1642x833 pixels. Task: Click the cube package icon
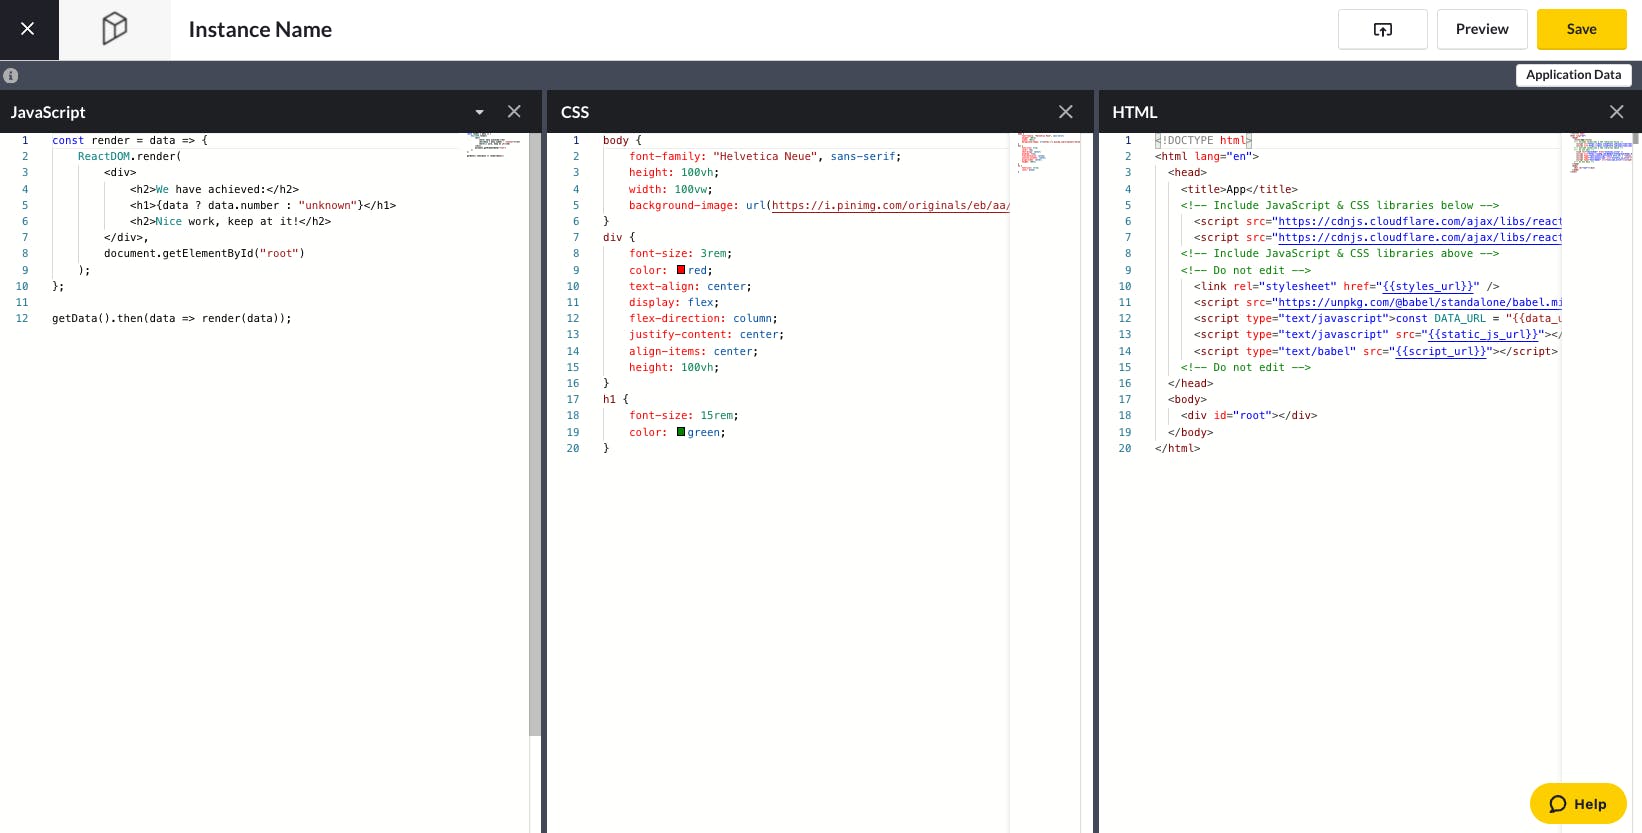click(x=115, y=28)
